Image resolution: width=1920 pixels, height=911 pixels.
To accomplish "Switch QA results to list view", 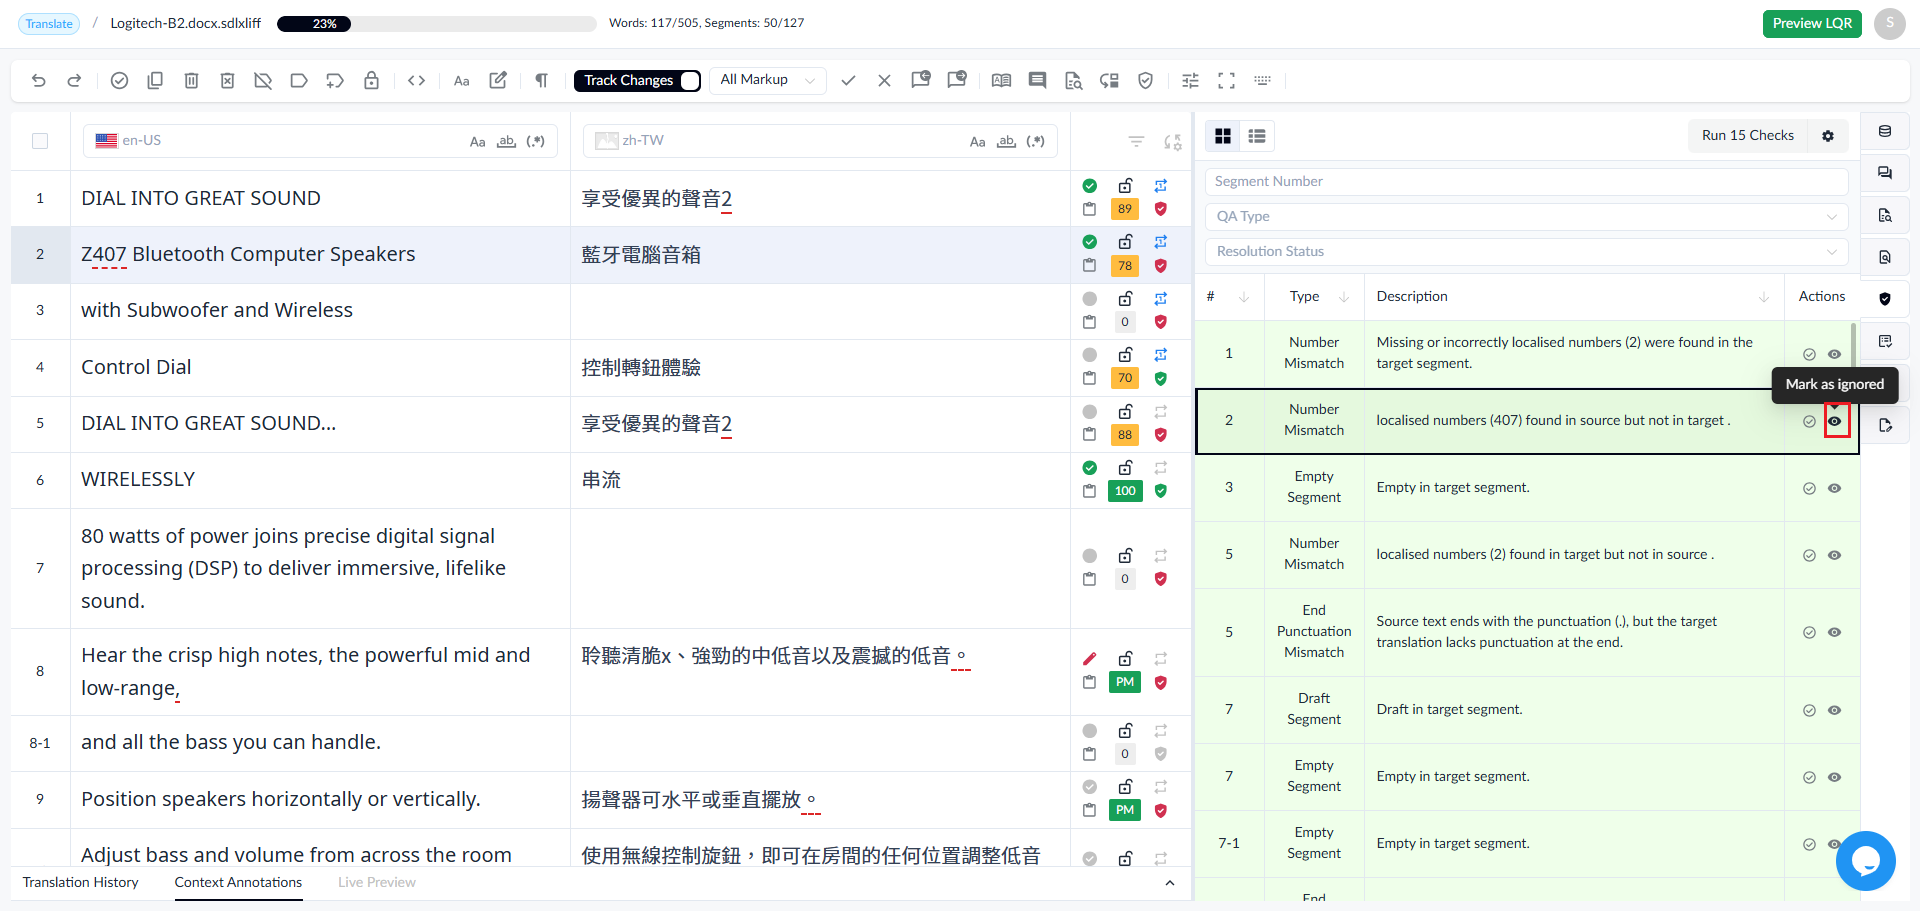I will pos(1257,136).
